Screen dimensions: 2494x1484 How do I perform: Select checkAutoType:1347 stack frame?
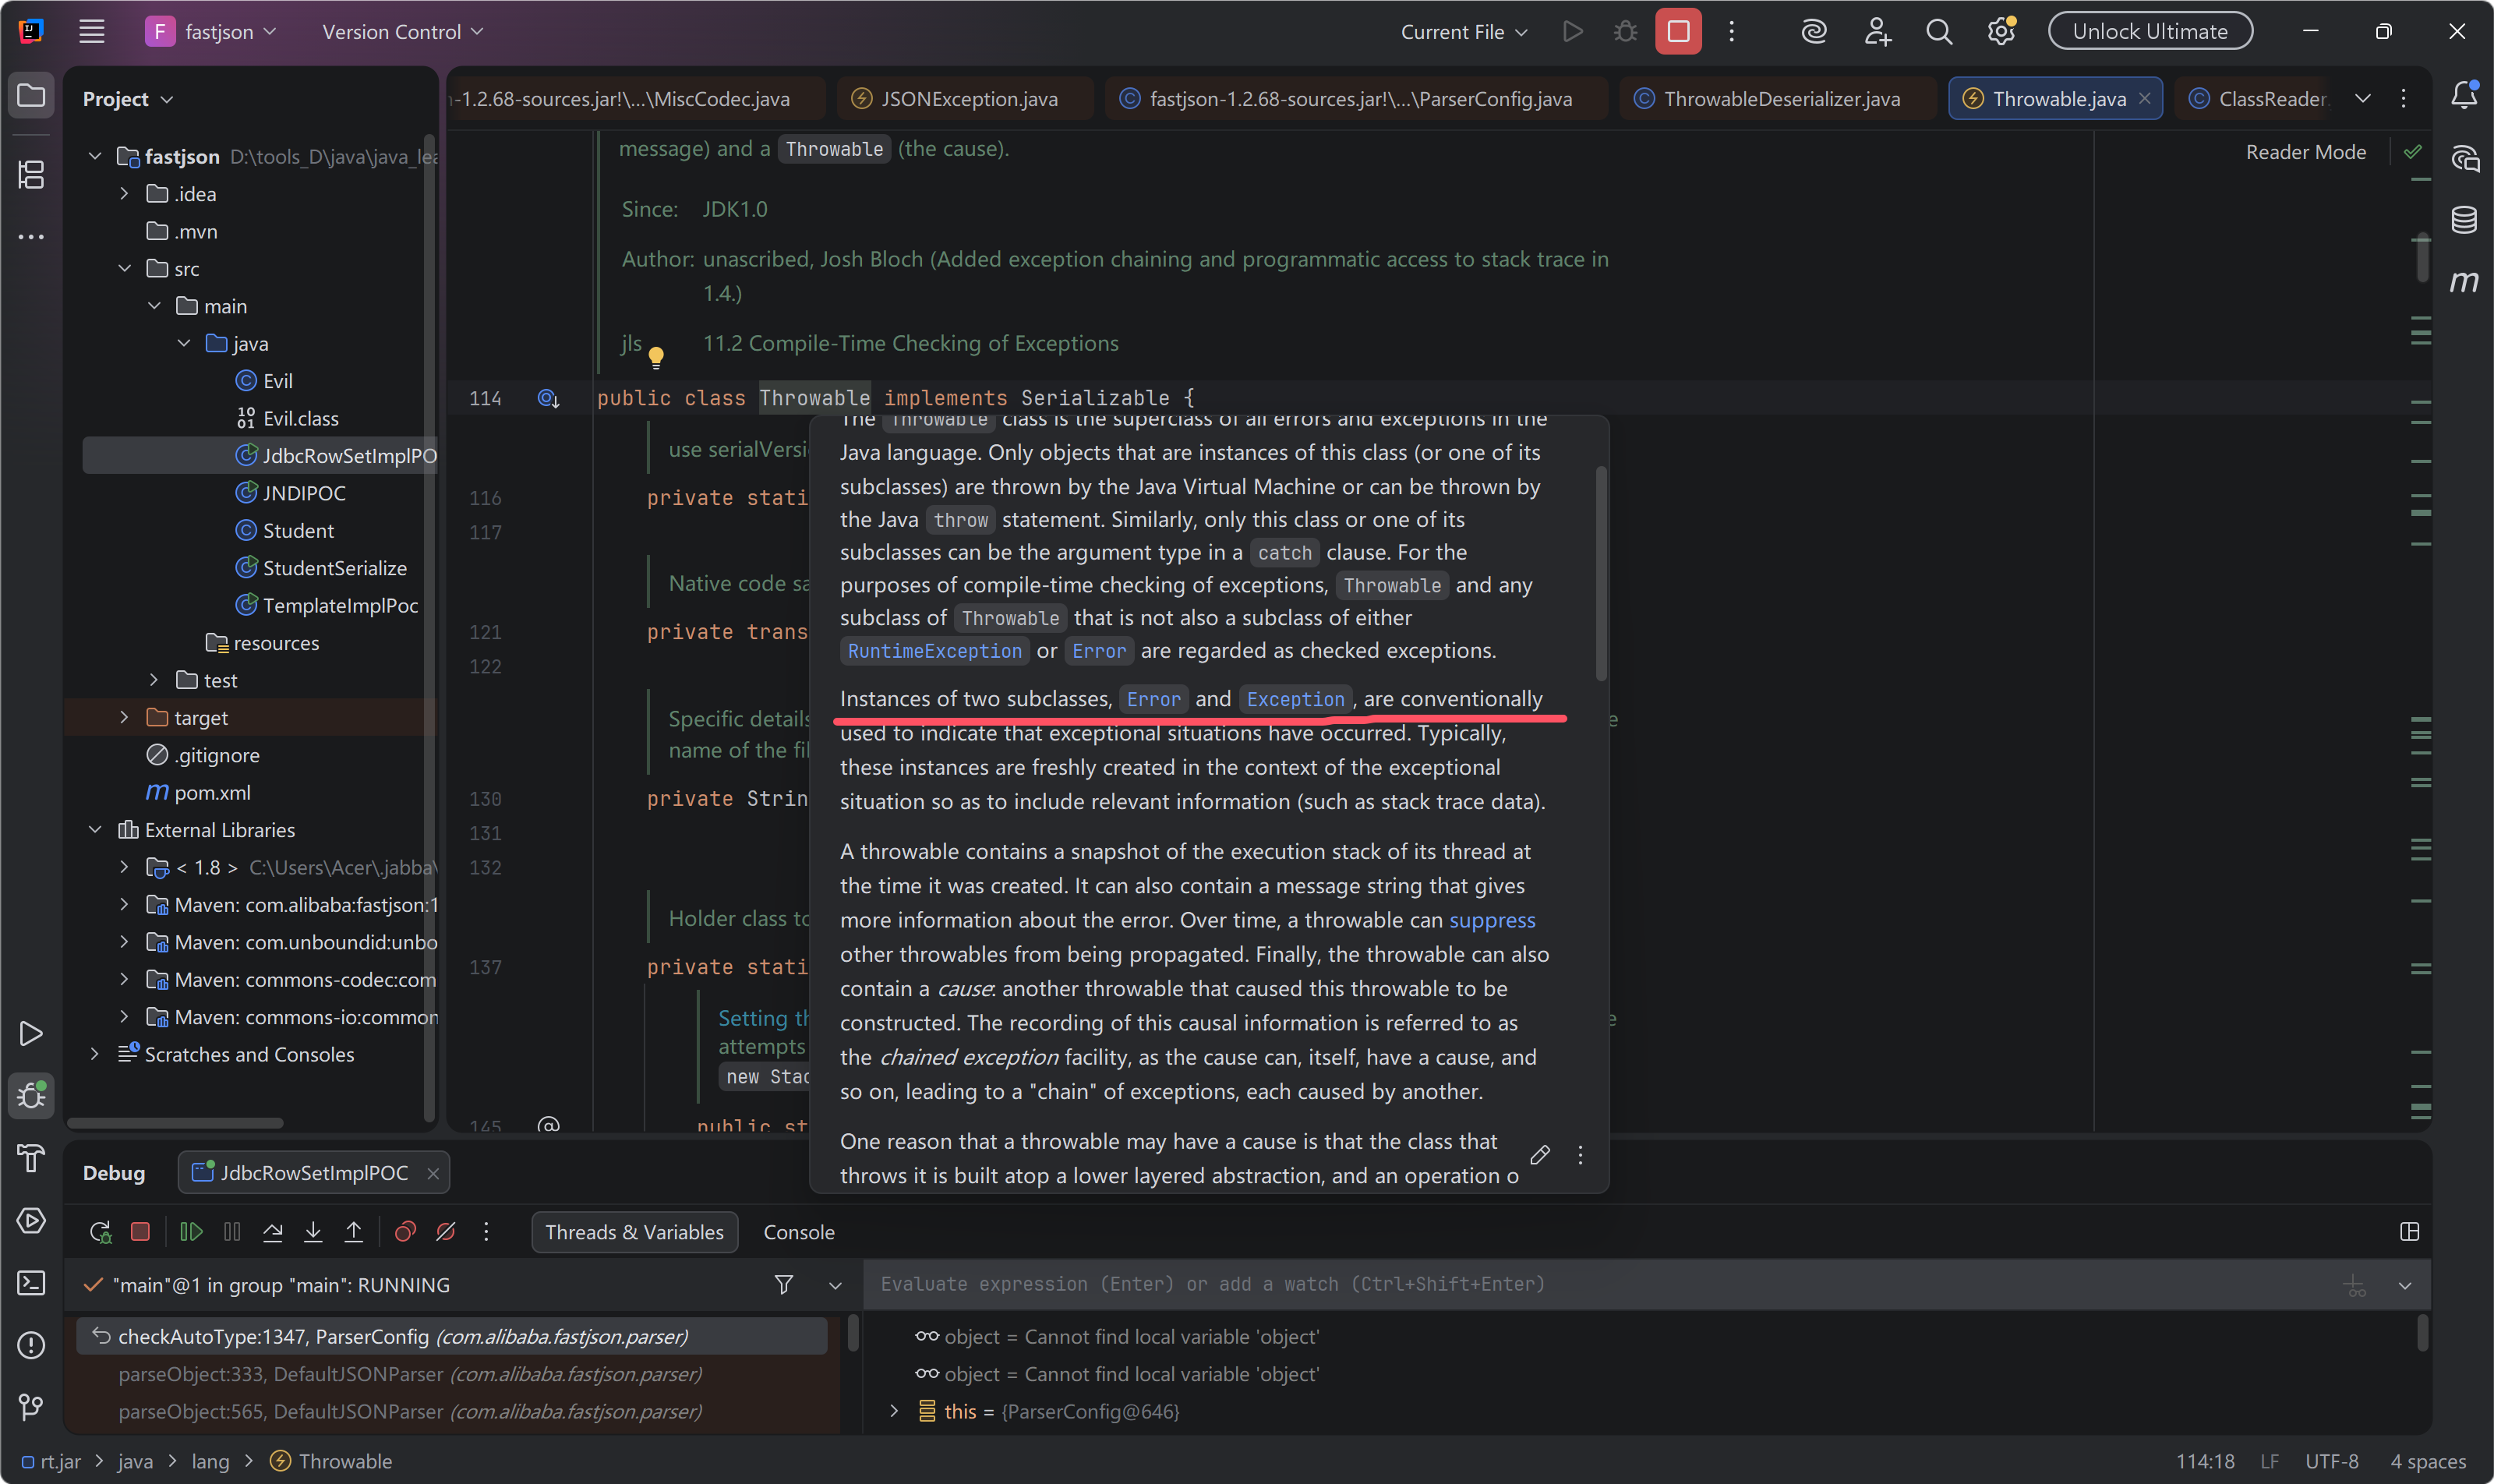click(x=452, y=1336)
